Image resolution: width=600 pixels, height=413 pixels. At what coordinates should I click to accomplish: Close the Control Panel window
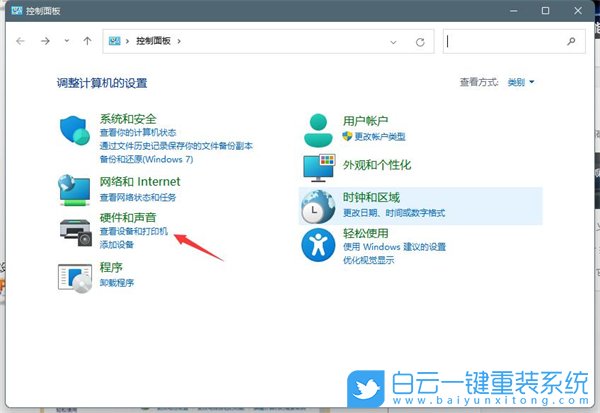(x=578, y=11)
